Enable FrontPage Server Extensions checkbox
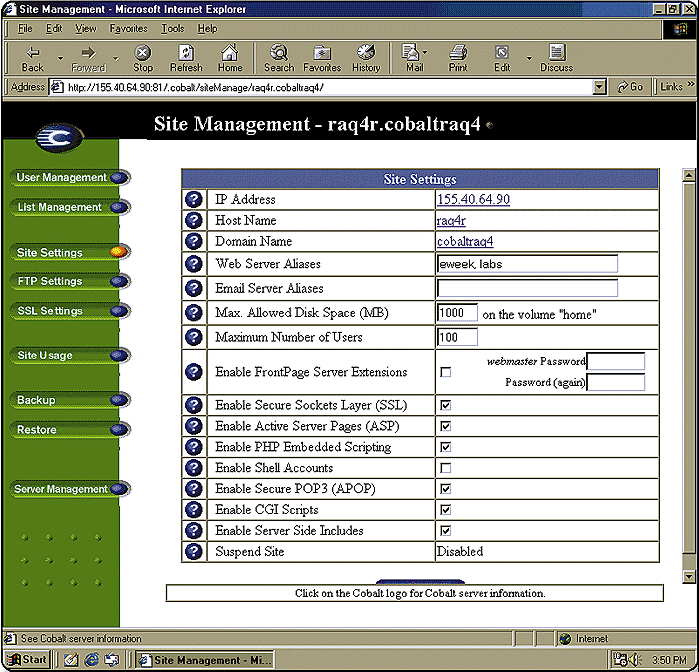This screenshot has height=672, width=699. [x=445, y=372]
